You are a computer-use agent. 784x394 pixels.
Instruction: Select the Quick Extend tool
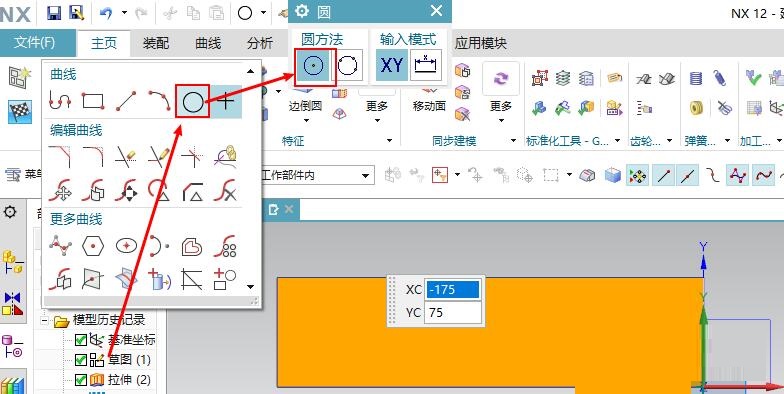point(159,156)
